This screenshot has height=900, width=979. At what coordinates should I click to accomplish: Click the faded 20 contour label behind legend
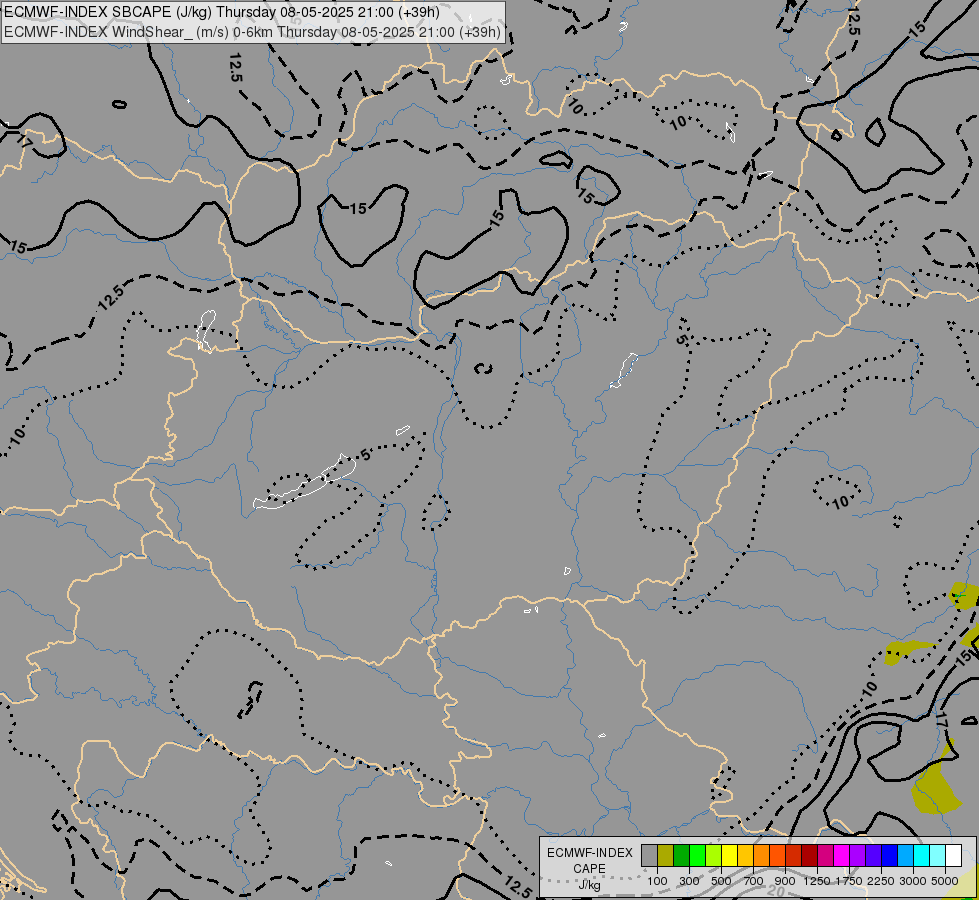776,891
